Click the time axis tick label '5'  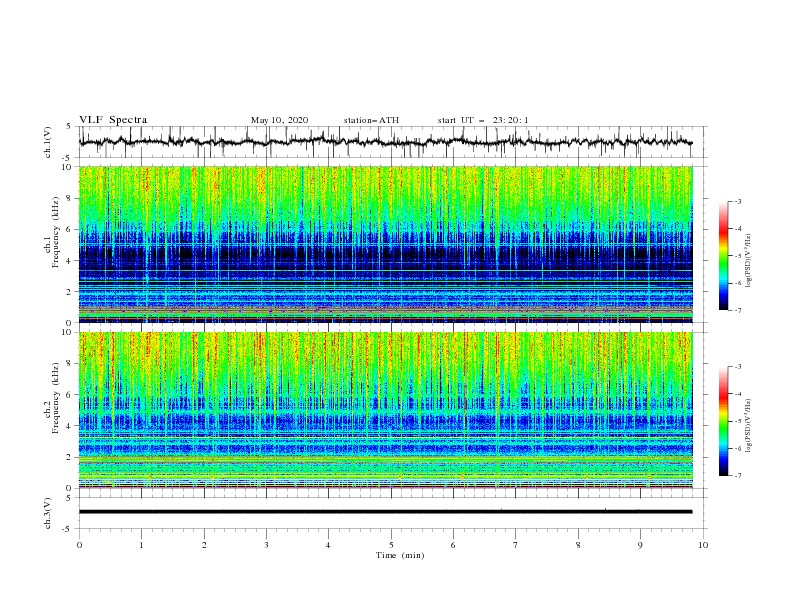click(391, 545)
